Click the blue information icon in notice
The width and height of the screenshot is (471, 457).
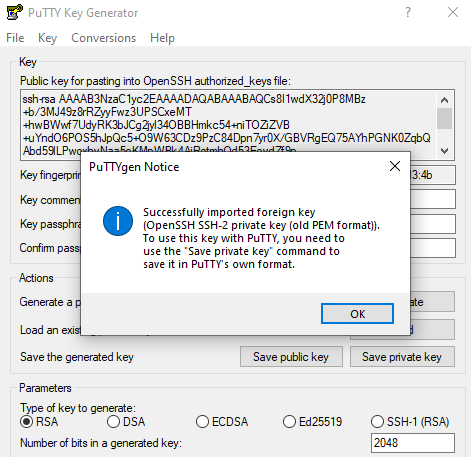pyautogui.click(x=118, y=221)
